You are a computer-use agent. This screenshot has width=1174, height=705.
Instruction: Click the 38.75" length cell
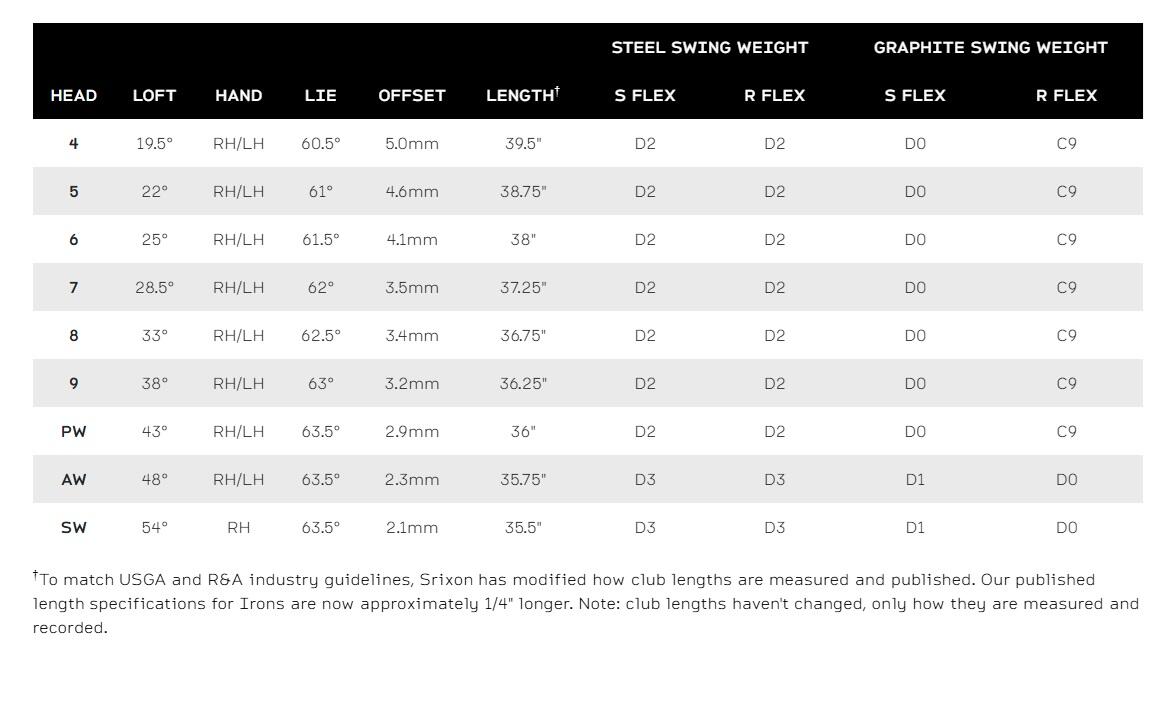[x=523, y=192]
